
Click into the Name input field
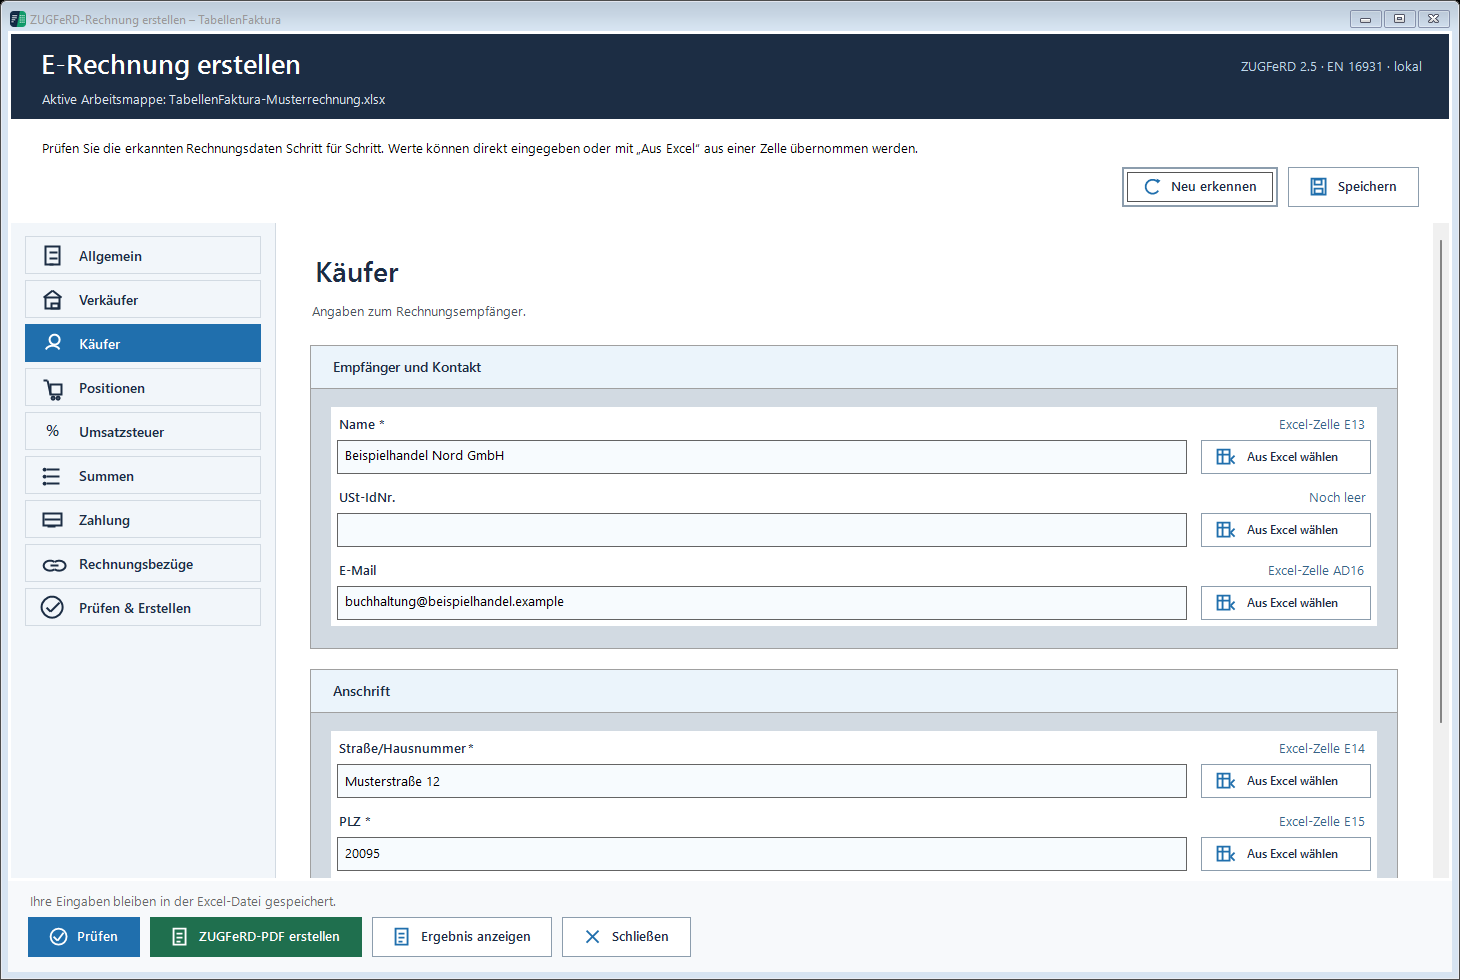[x=762, y=457]
